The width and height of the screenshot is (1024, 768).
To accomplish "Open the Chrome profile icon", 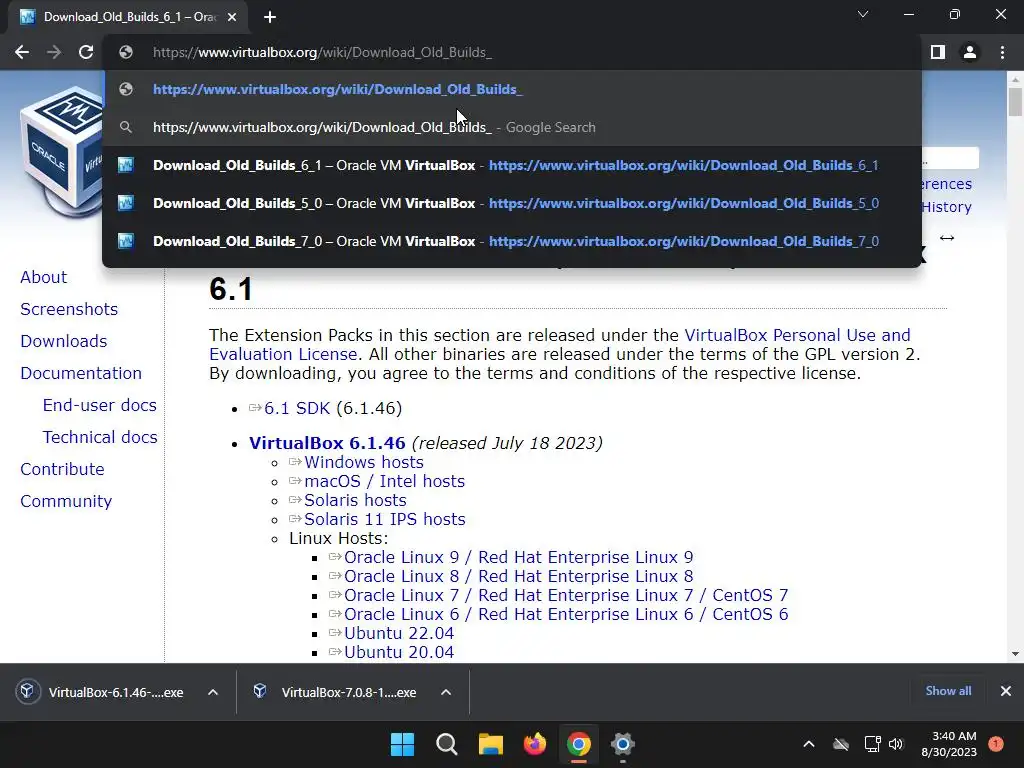I will coord(970,52).
